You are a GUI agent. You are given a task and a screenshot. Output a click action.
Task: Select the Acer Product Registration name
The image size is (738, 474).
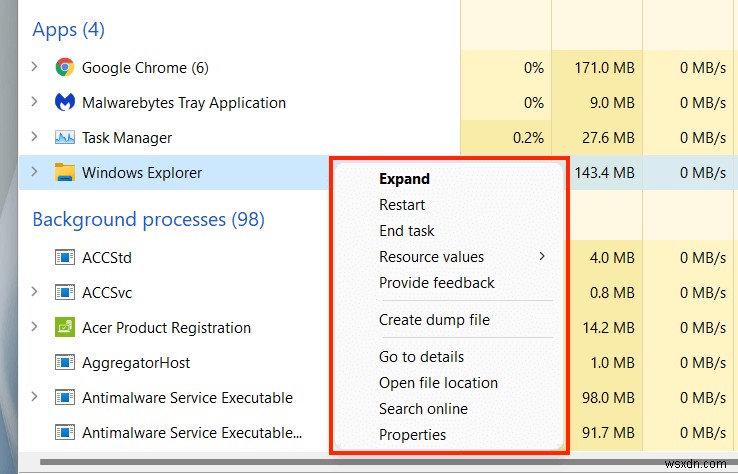tap(166, 328)
